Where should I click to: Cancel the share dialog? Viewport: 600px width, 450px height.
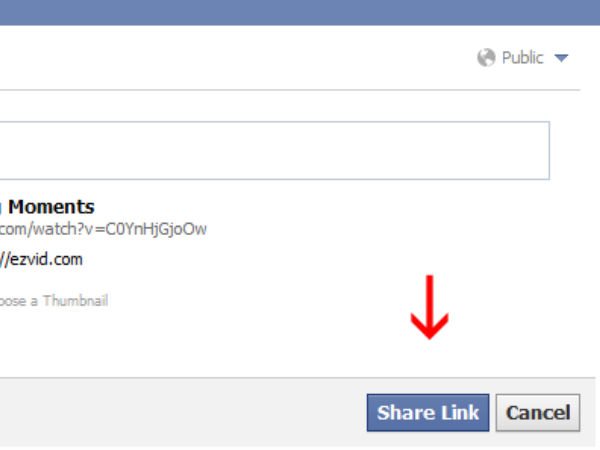[538, 413]
